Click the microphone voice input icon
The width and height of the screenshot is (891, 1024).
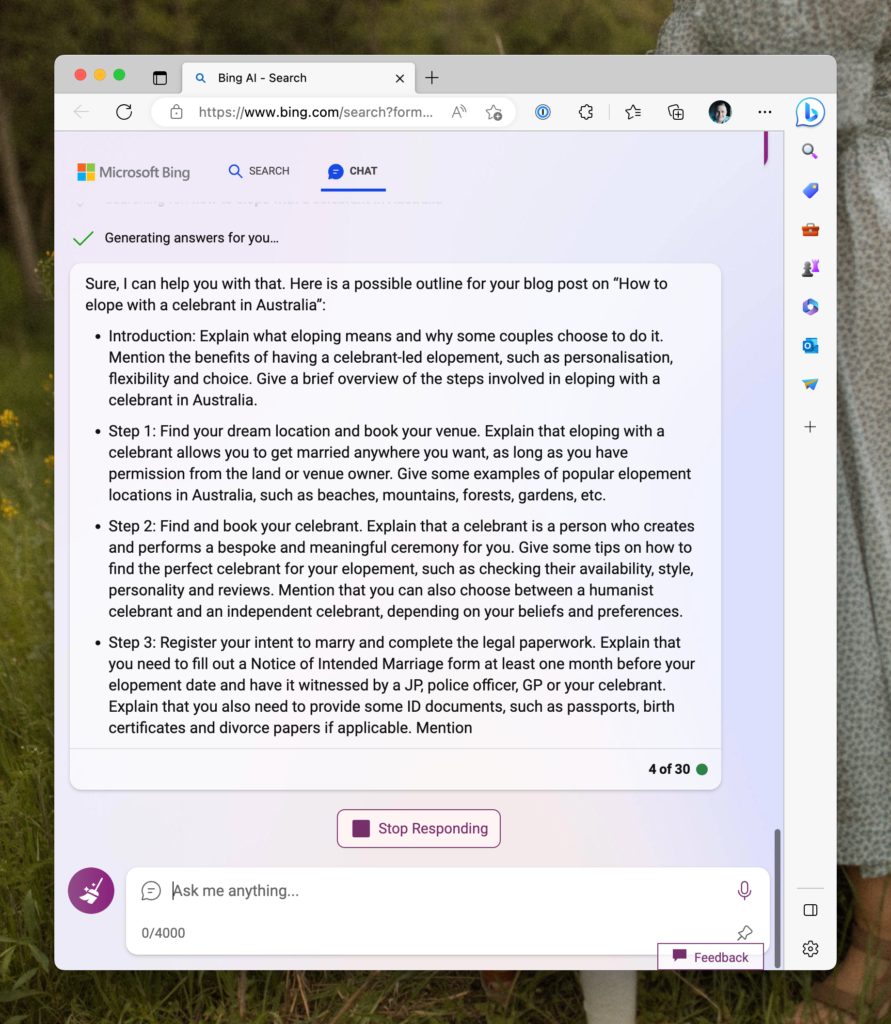coord(744,890)
